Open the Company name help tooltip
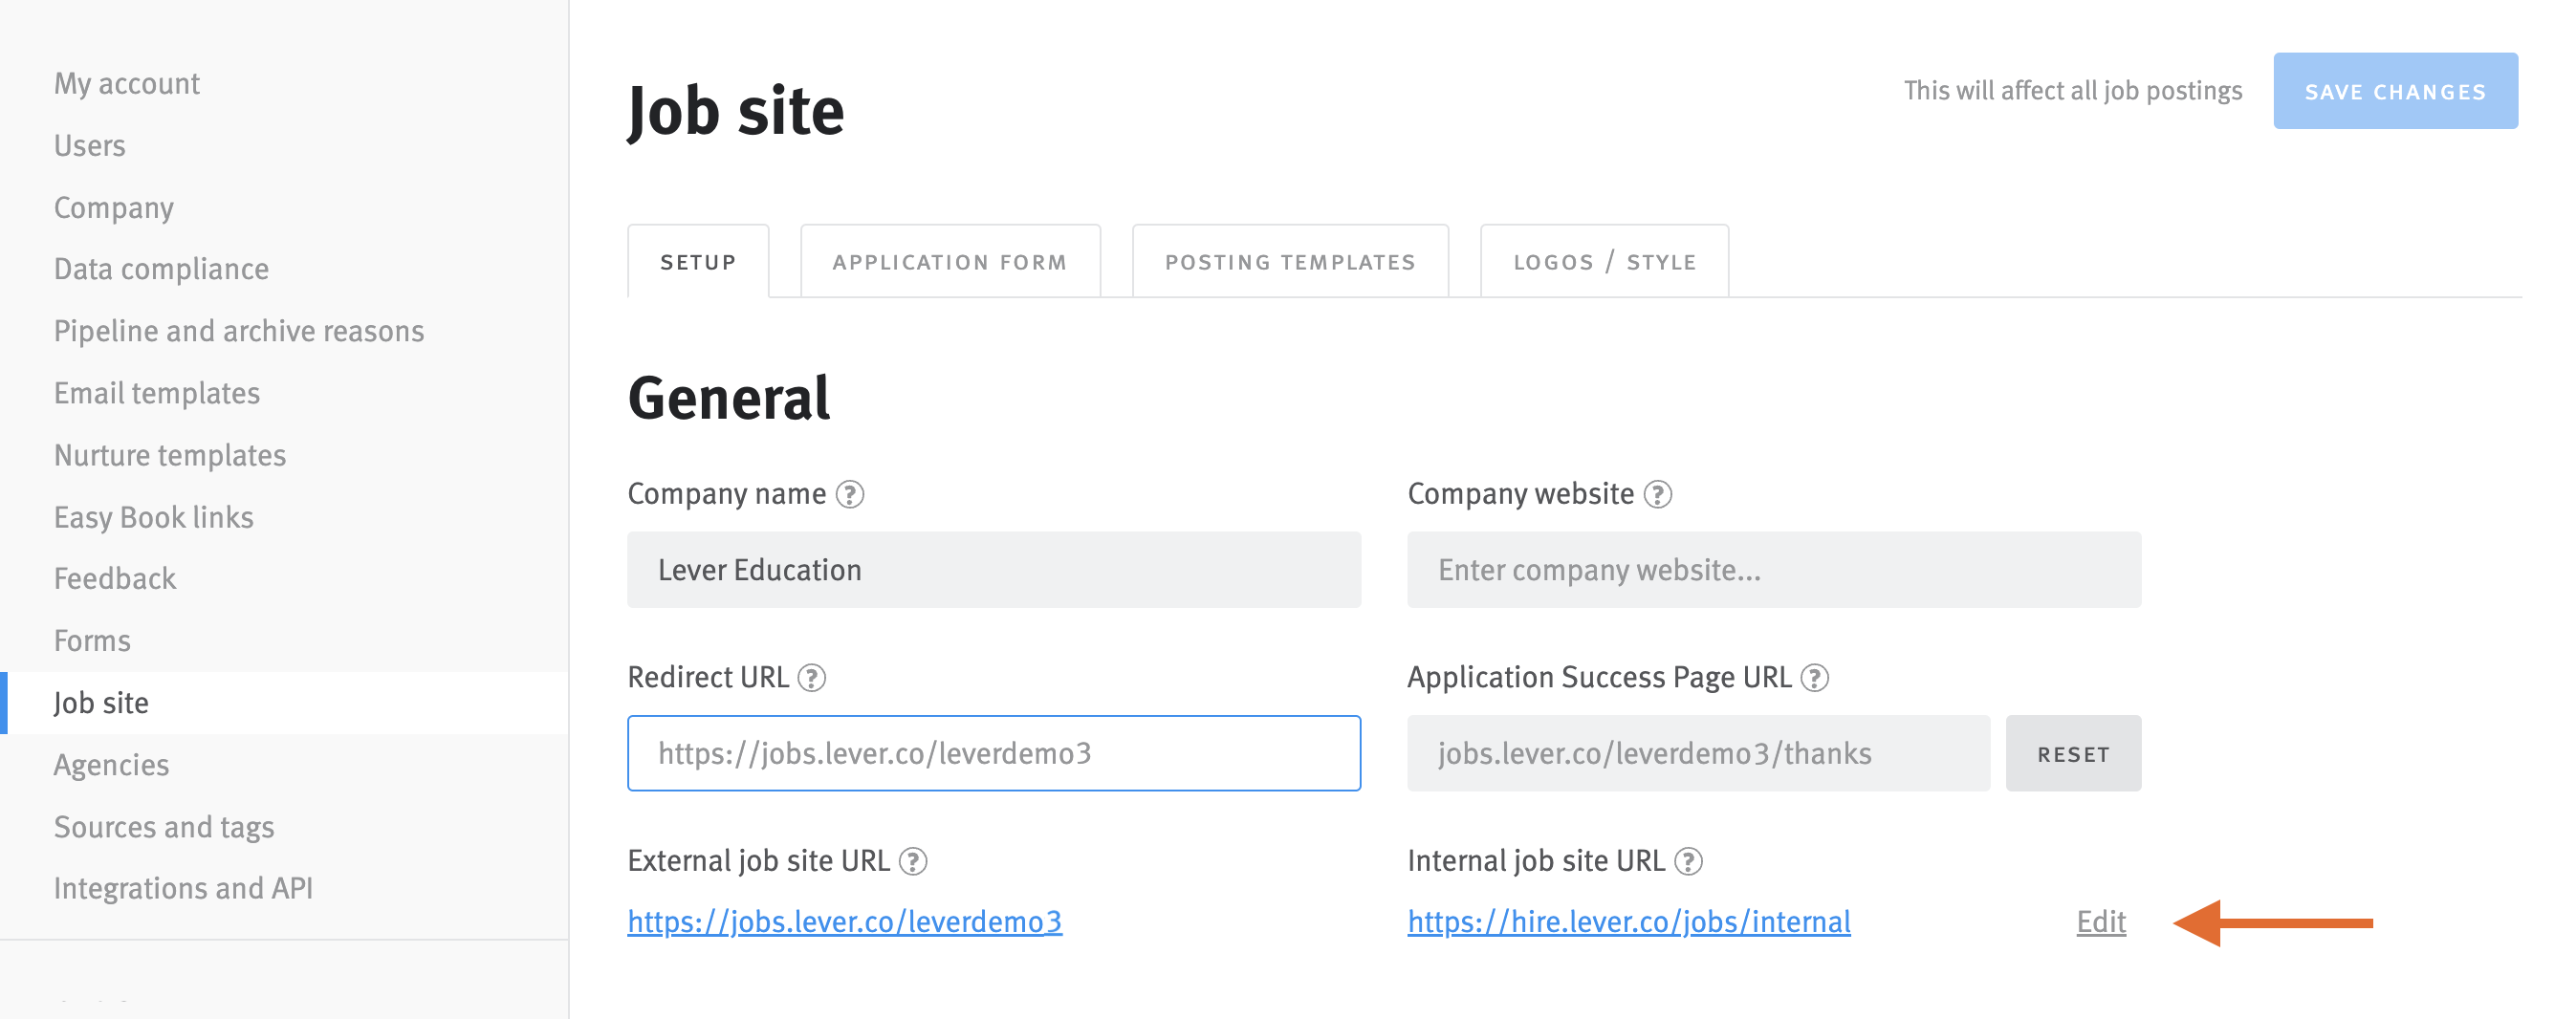 pyautogui.click(x=851, y=493)
